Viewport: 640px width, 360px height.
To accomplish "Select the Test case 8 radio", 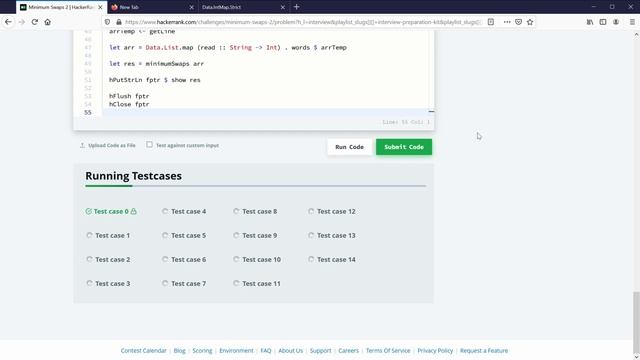I will [x=236, y=211].
